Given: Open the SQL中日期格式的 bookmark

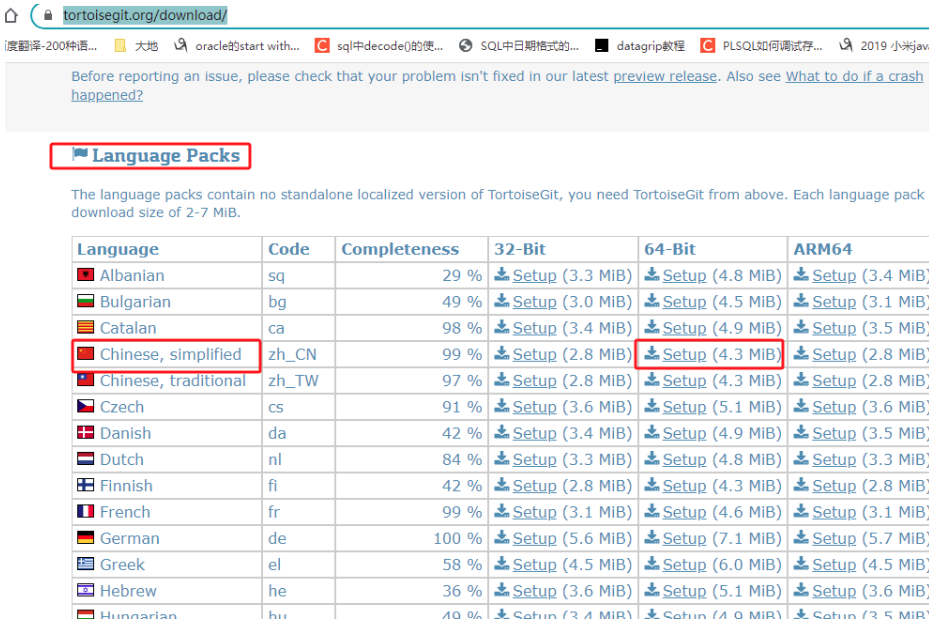Looking at the screenshot, I should pyautogui.click(x=519, y=46).
